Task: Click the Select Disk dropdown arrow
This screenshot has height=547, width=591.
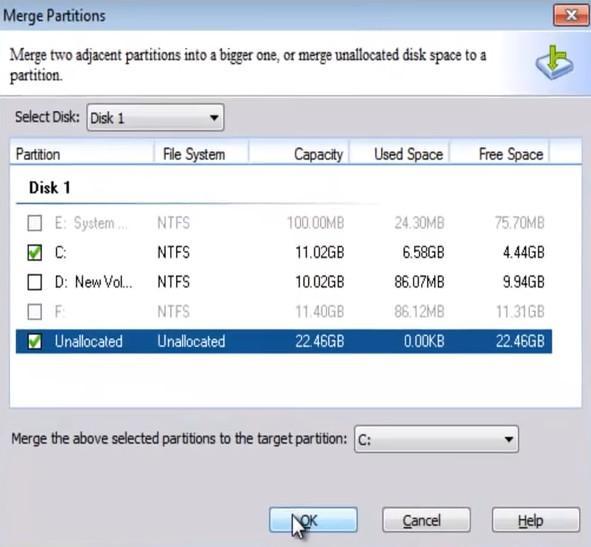Action: coord(214,118)
